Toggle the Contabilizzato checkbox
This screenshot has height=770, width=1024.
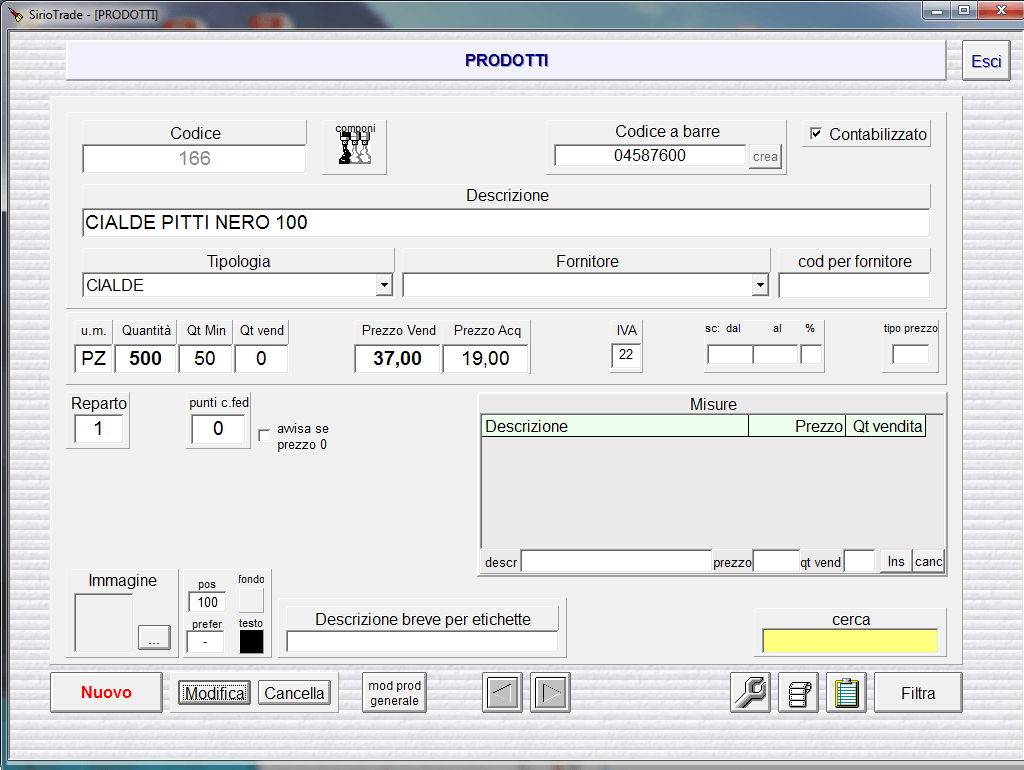point(816,133)
